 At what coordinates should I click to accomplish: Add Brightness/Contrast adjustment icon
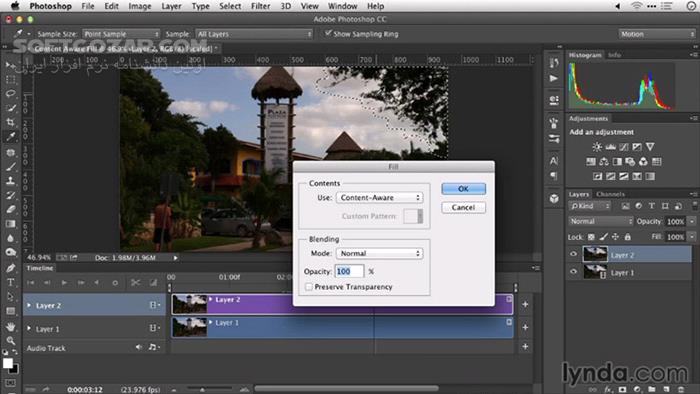pyautogui.click(x=597, y=147)
